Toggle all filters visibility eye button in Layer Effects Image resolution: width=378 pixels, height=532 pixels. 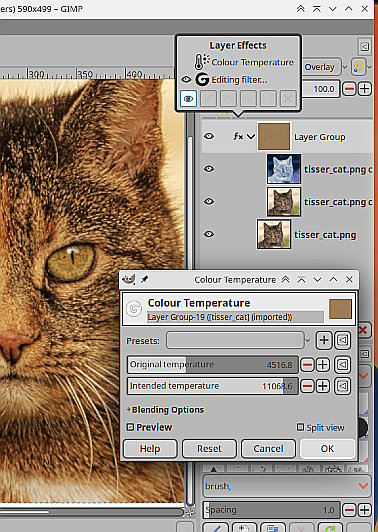tap(188, 99)
